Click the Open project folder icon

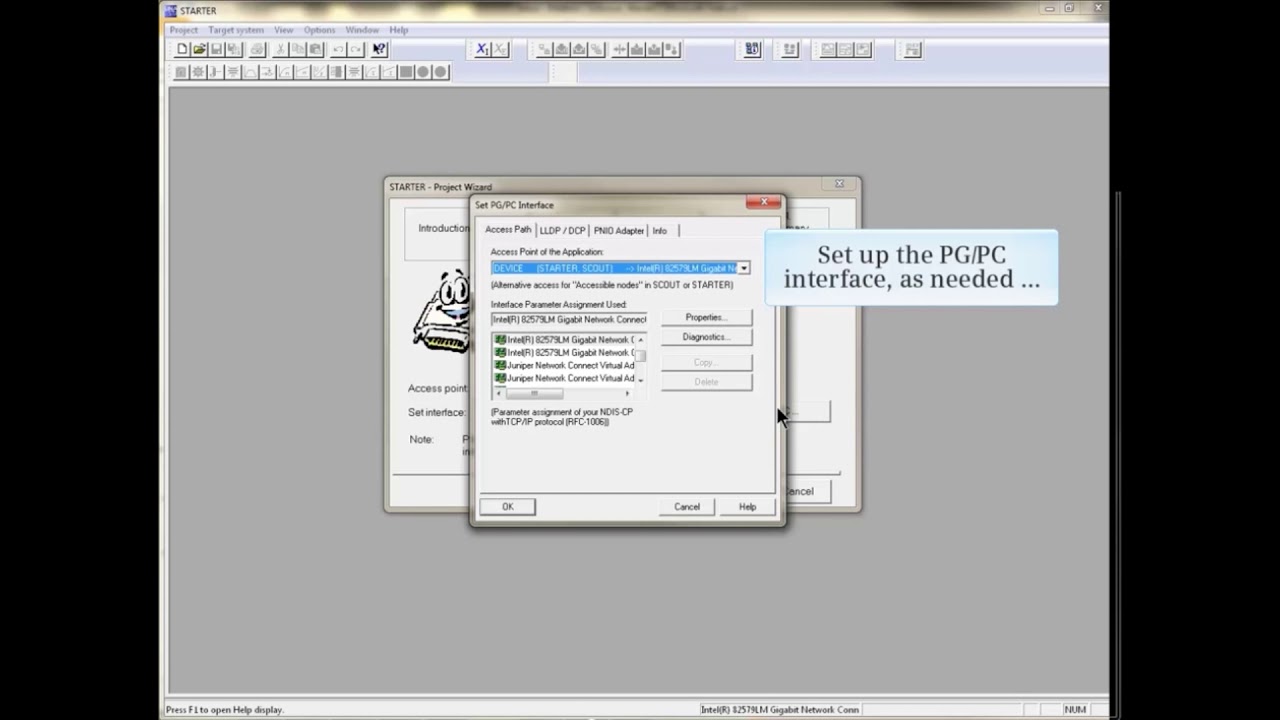[199, 49]
